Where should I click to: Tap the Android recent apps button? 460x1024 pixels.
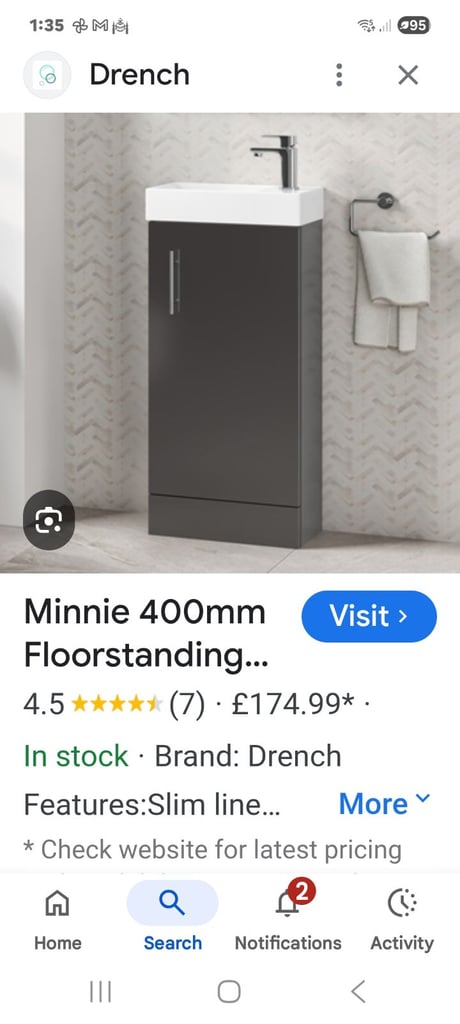coord(101,991)
